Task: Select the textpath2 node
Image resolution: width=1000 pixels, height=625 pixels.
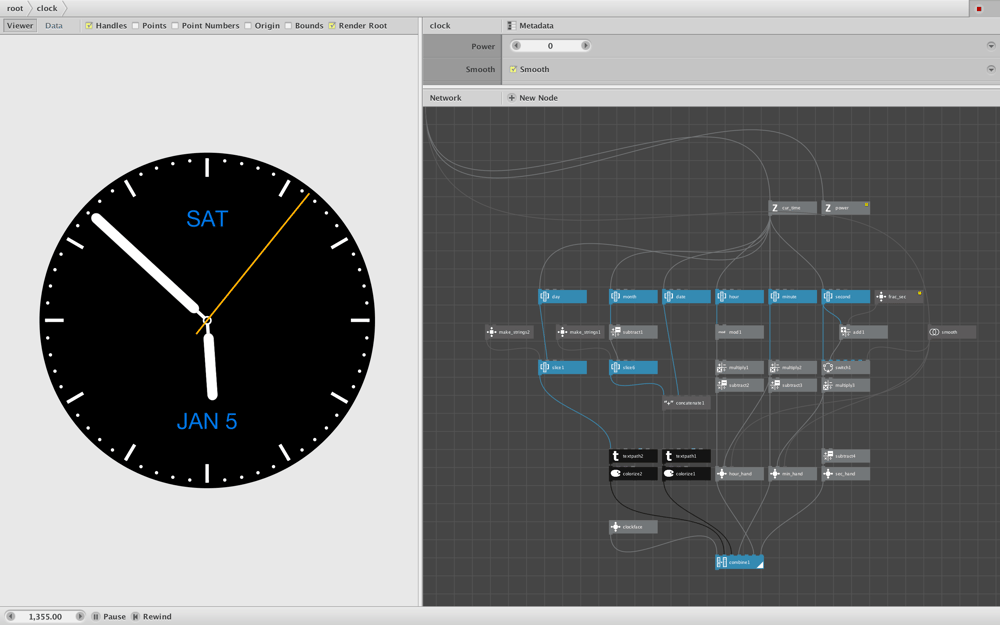Action: [x=633, y=456]
